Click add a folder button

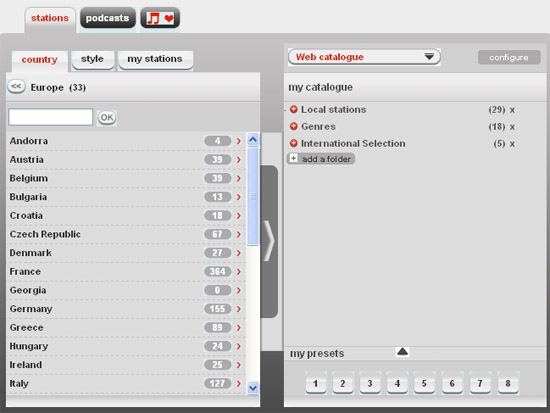pyautogui.click(x=321, y=159)
